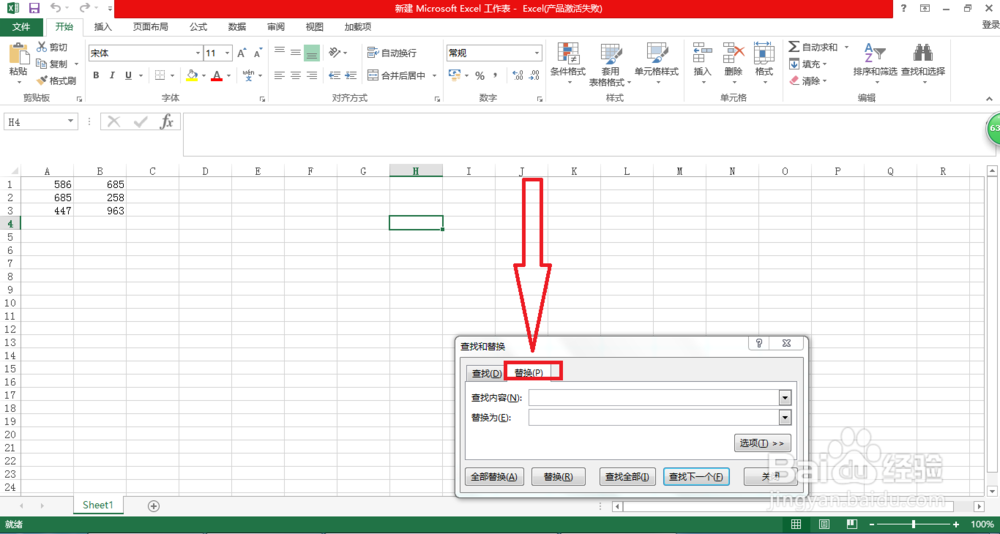Select the Replace (替换) tab in dialog
Screen dimensions: 1000x534
(529, 373)
